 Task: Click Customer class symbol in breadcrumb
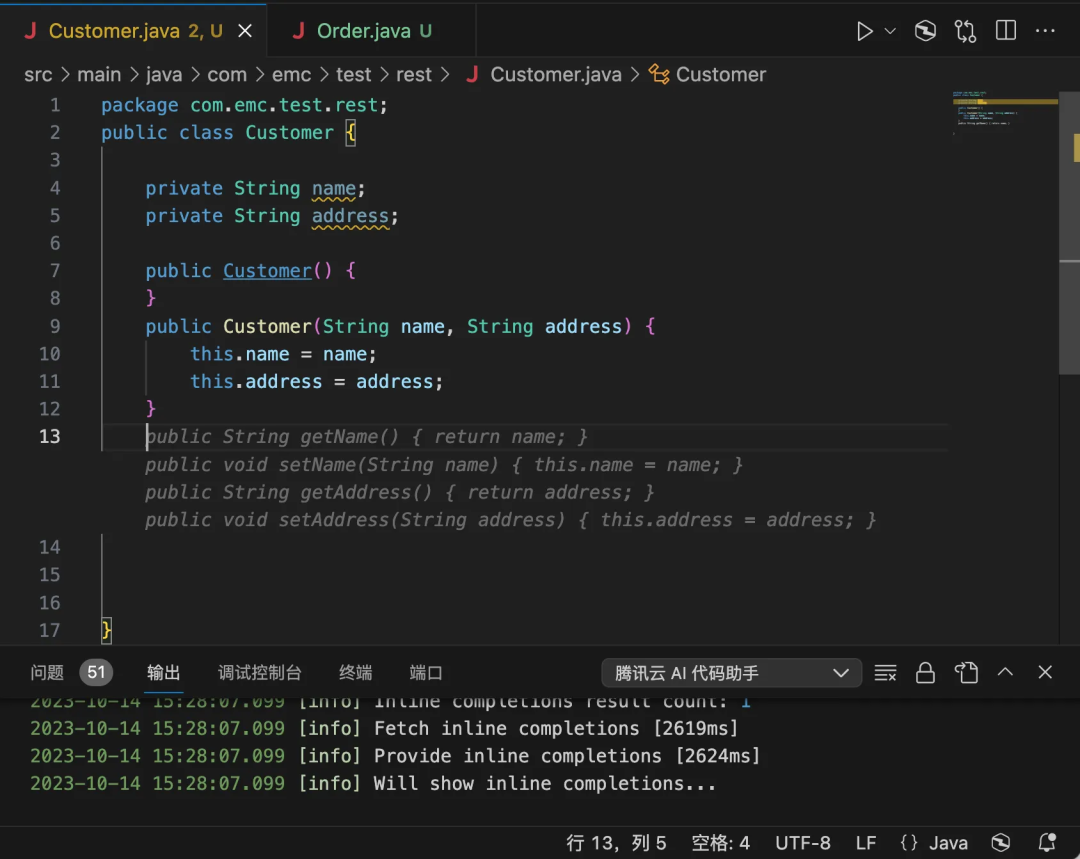pyautogui.click(x=708, y=74)
